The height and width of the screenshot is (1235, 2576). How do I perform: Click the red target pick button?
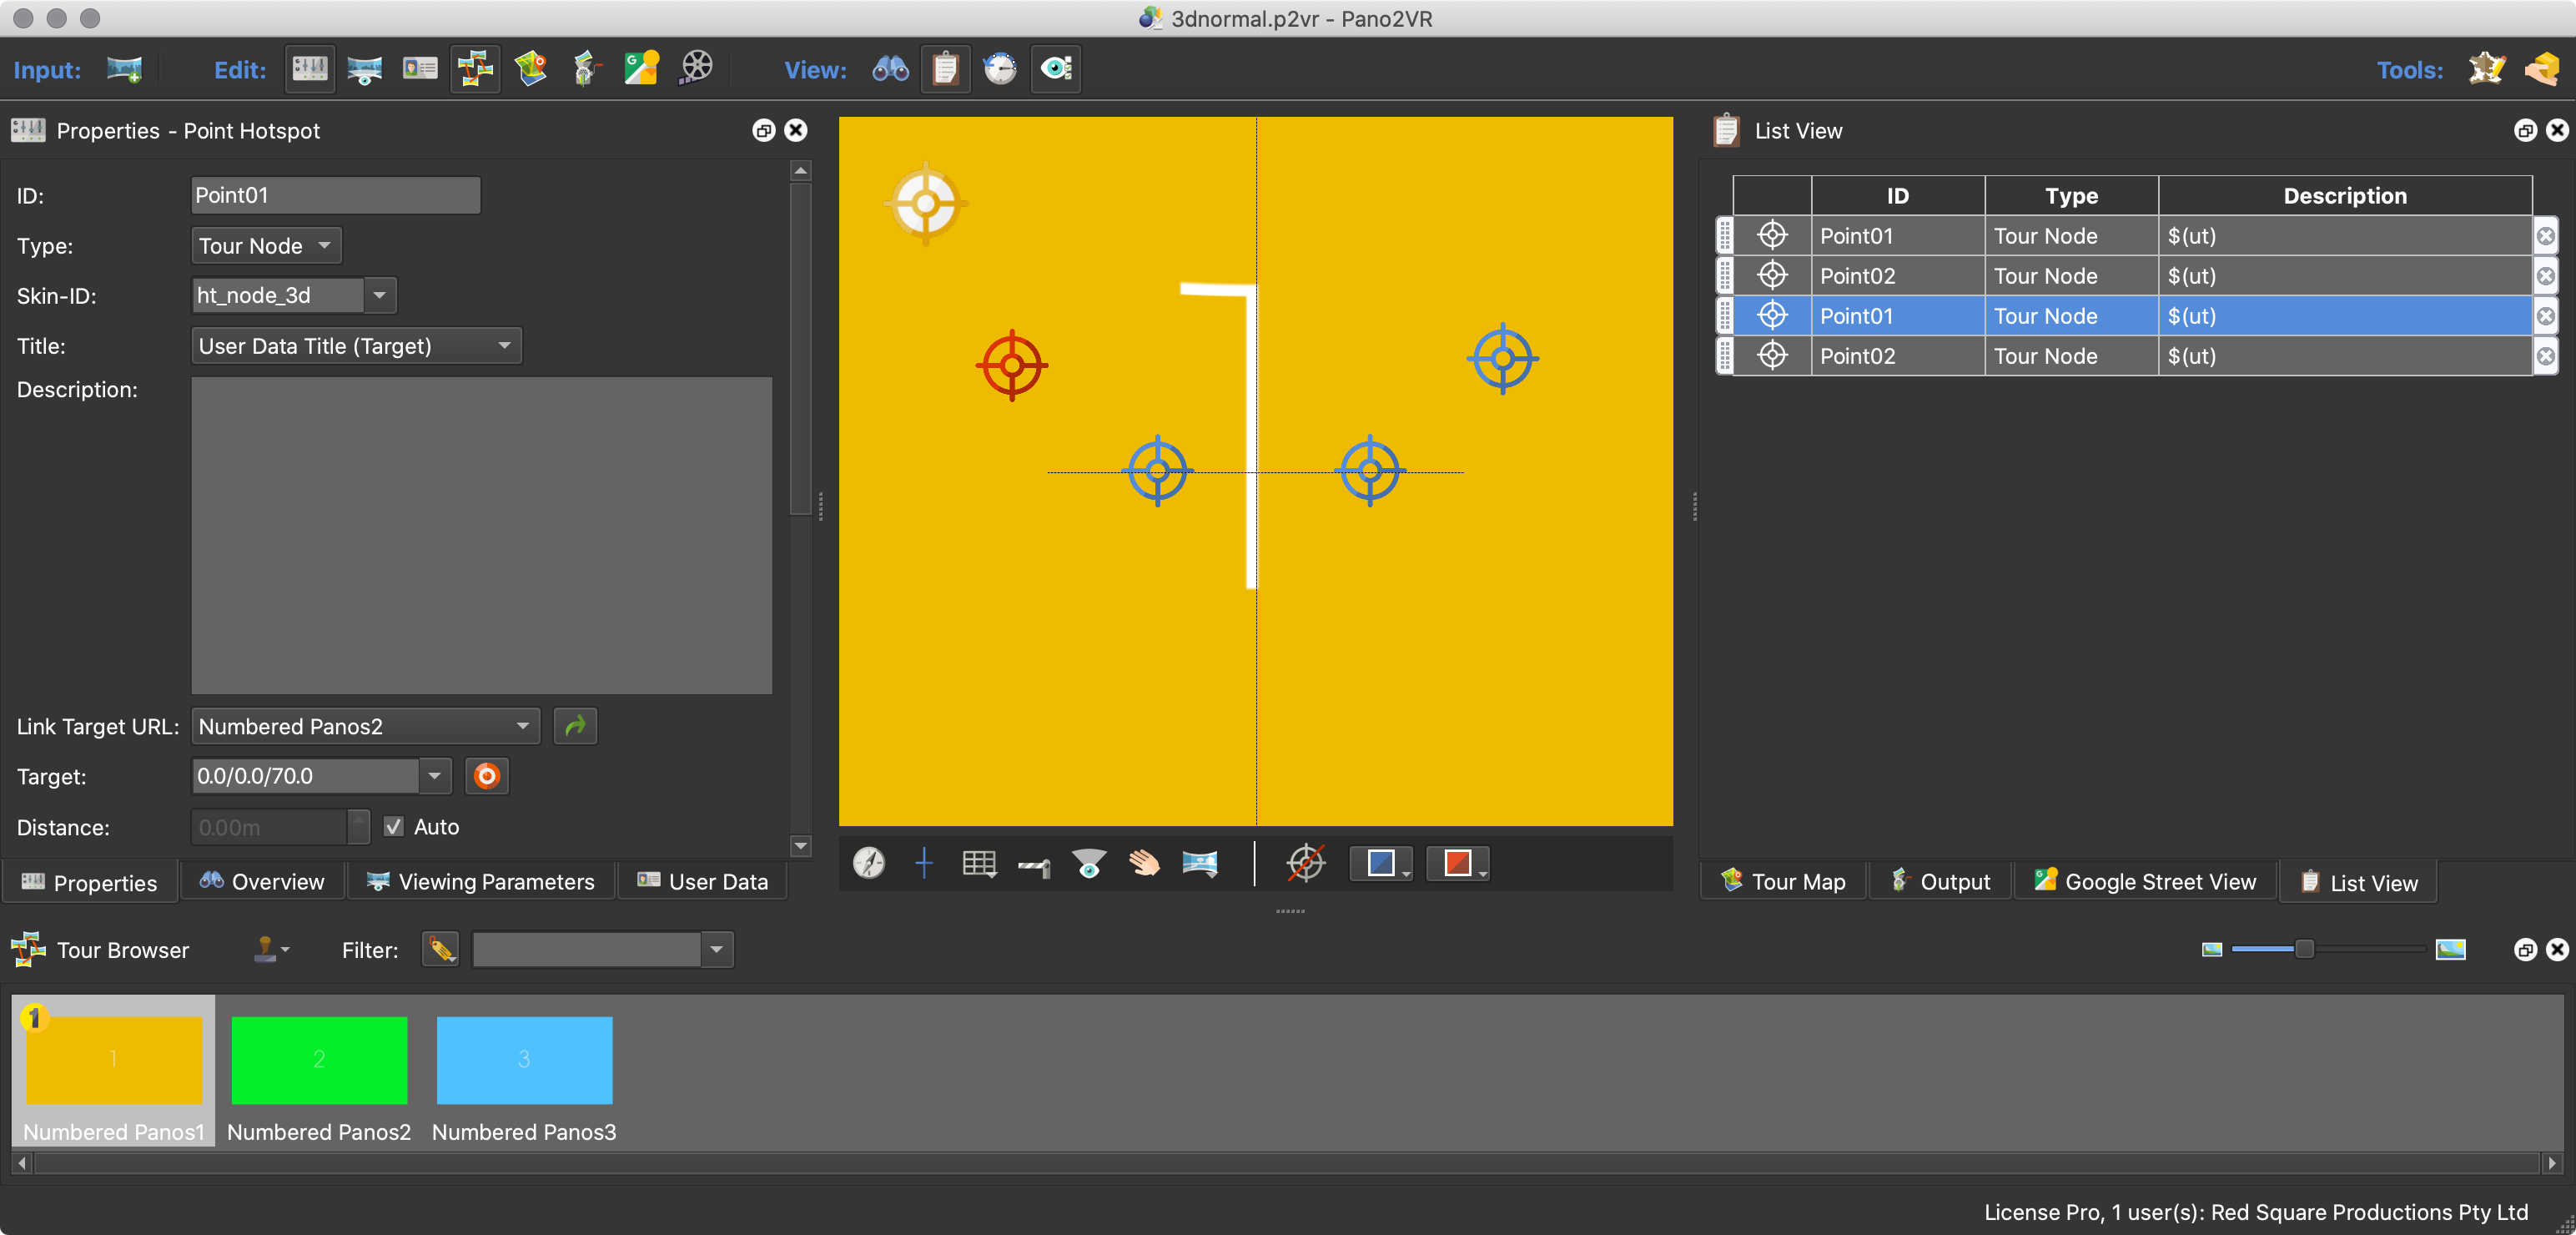[487, 776]
